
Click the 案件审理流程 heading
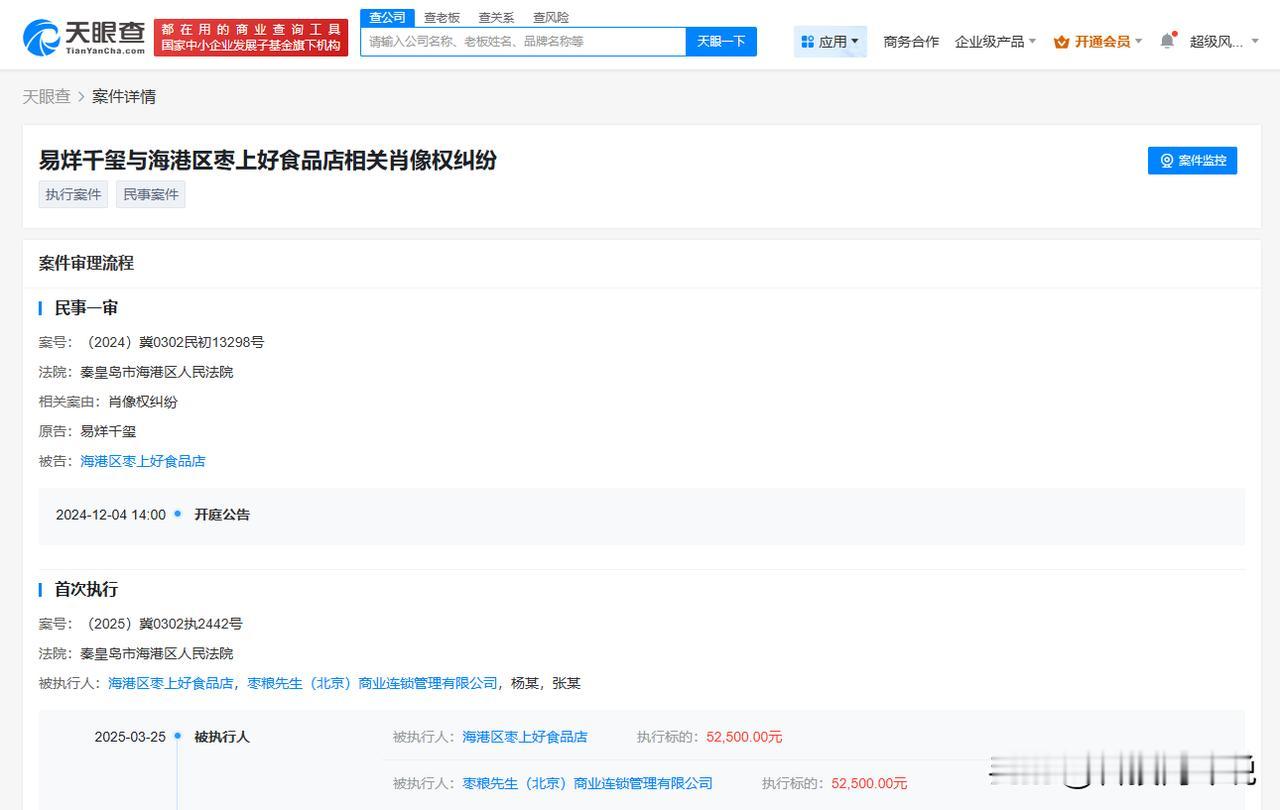pos(86,263)
